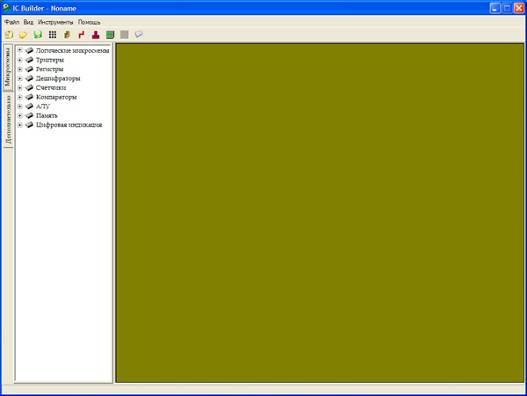Click the gray square toolbar icon
Image resolution: width=527 pixels, height=396 pixels.
pyautogui.click(x=124, y=35)
